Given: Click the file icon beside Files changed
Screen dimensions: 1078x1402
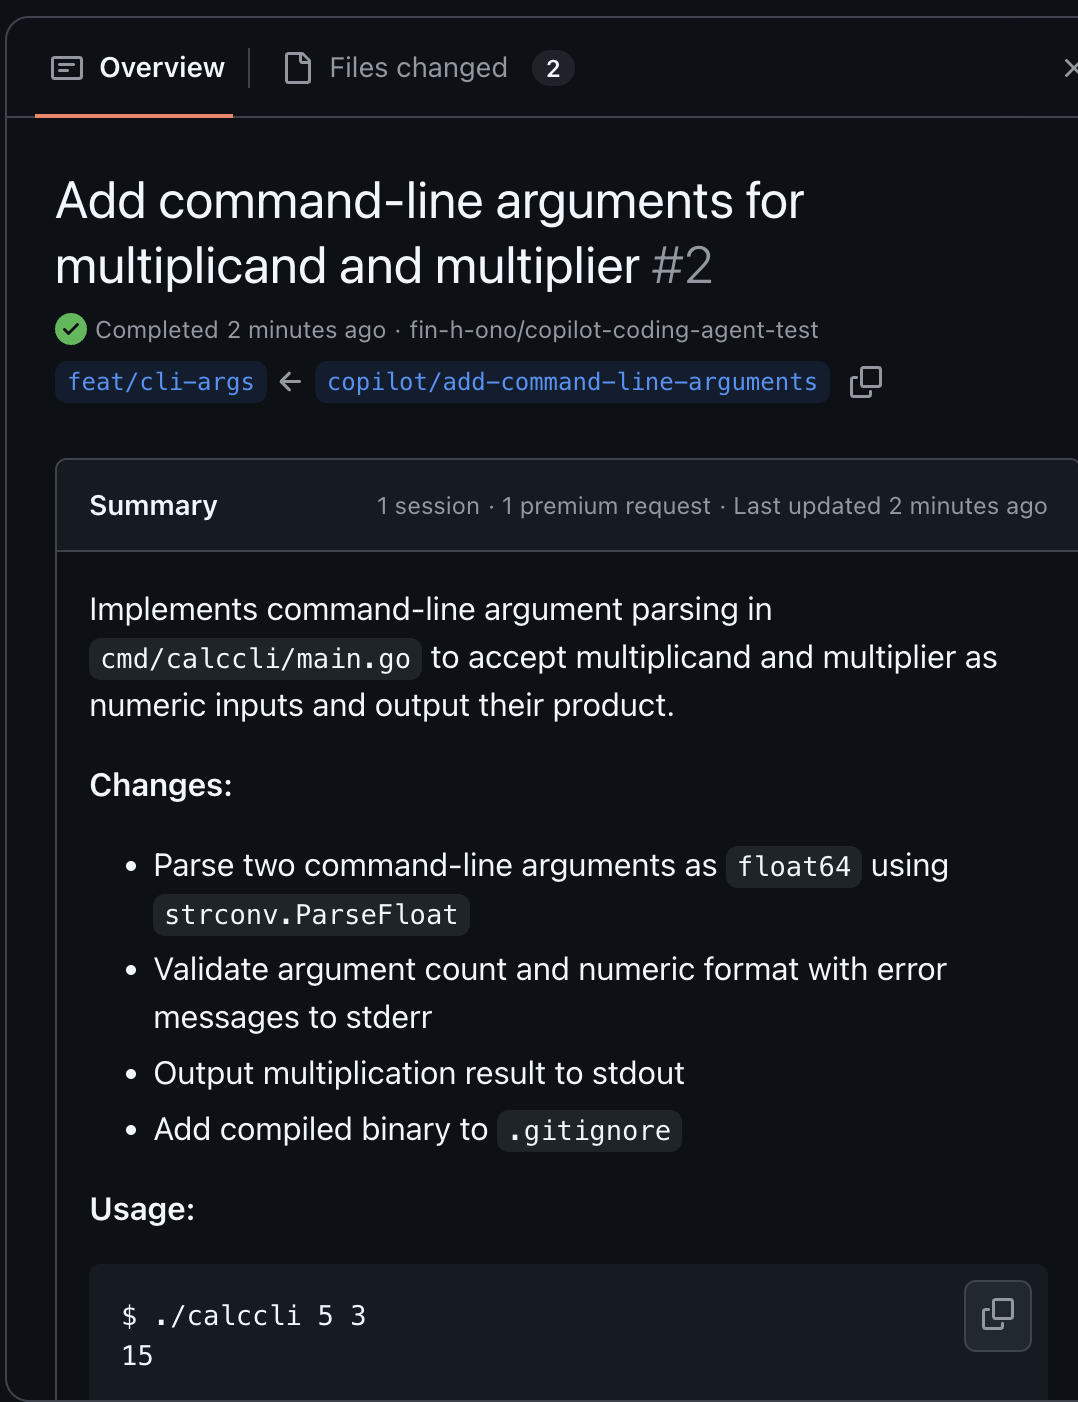Looking at the screenshot, I should point(298,68).
